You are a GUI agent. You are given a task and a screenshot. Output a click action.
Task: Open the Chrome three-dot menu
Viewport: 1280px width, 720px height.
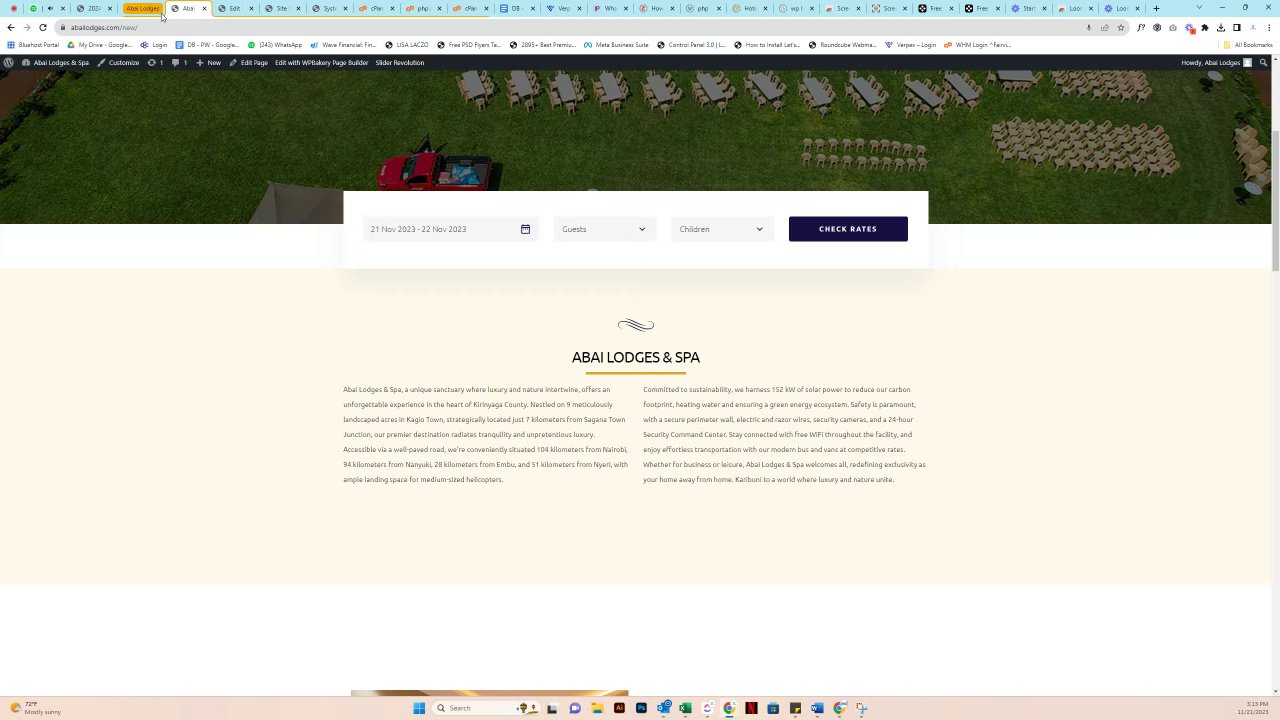(1268, 27)
